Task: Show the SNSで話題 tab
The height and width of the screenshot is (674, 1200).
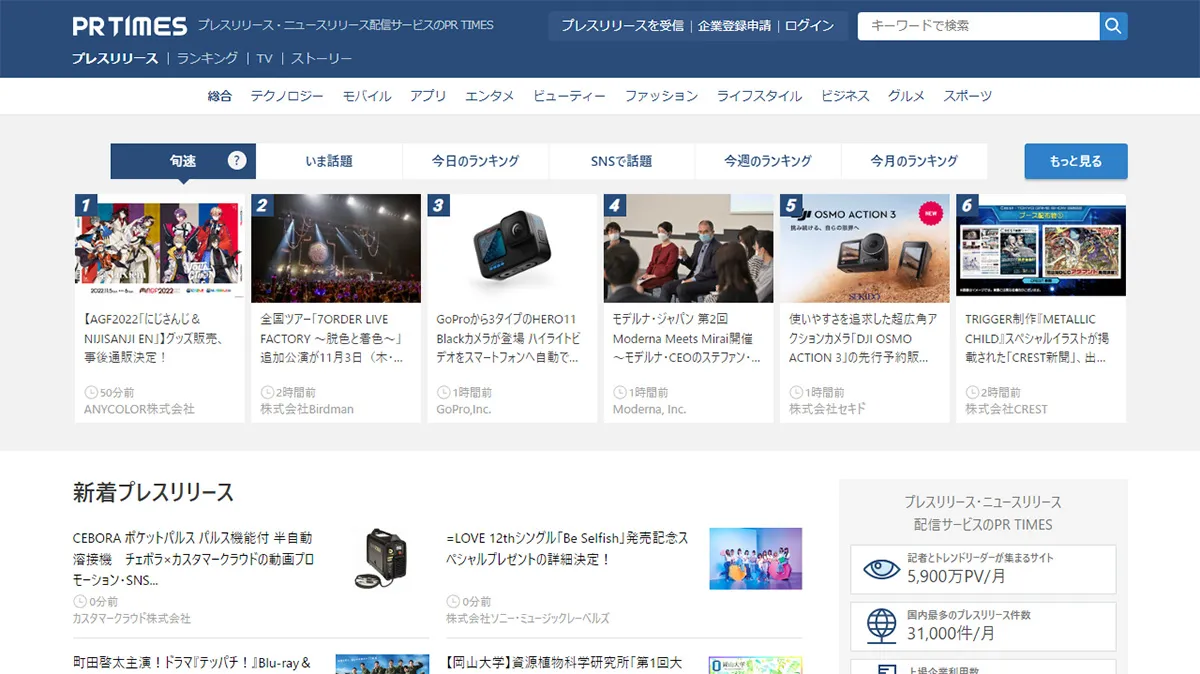Action: 621,161
